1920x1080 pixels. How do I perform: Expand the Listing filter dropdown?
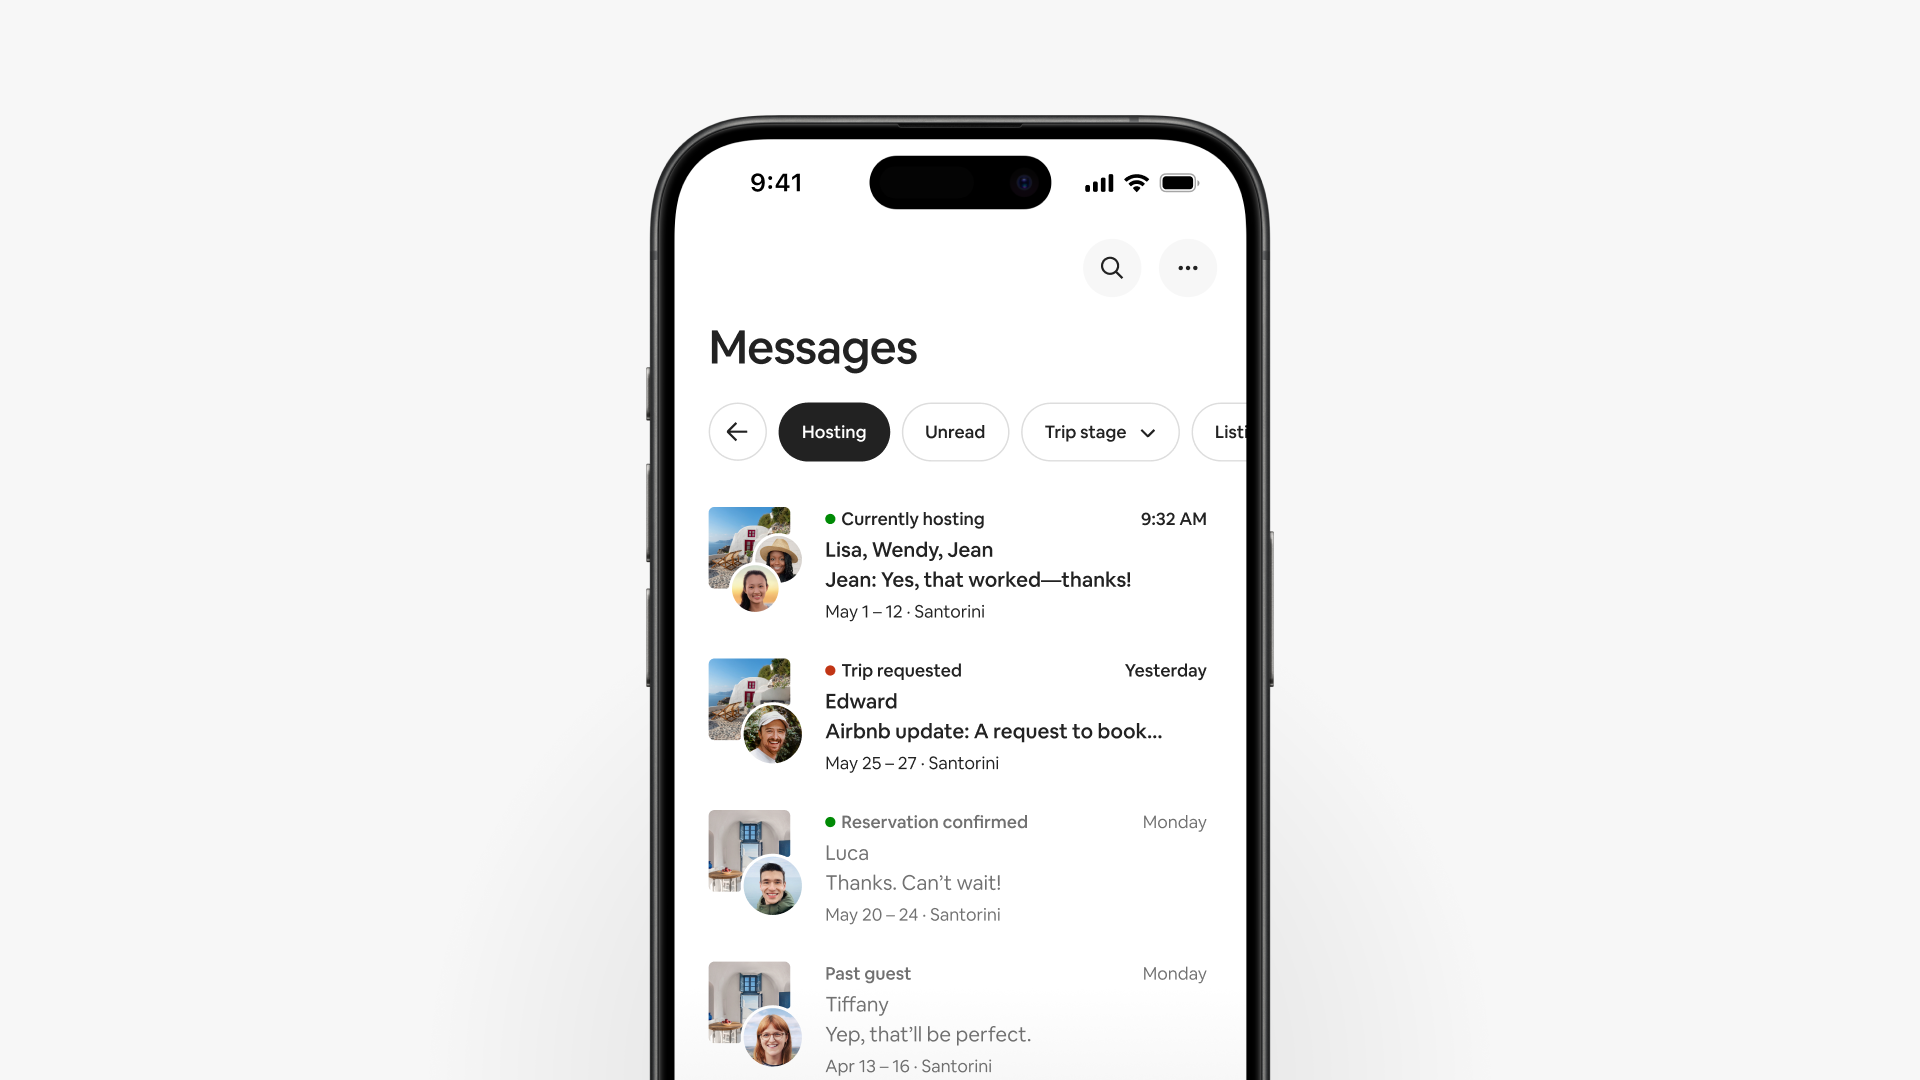click(x=1226, y=431)
